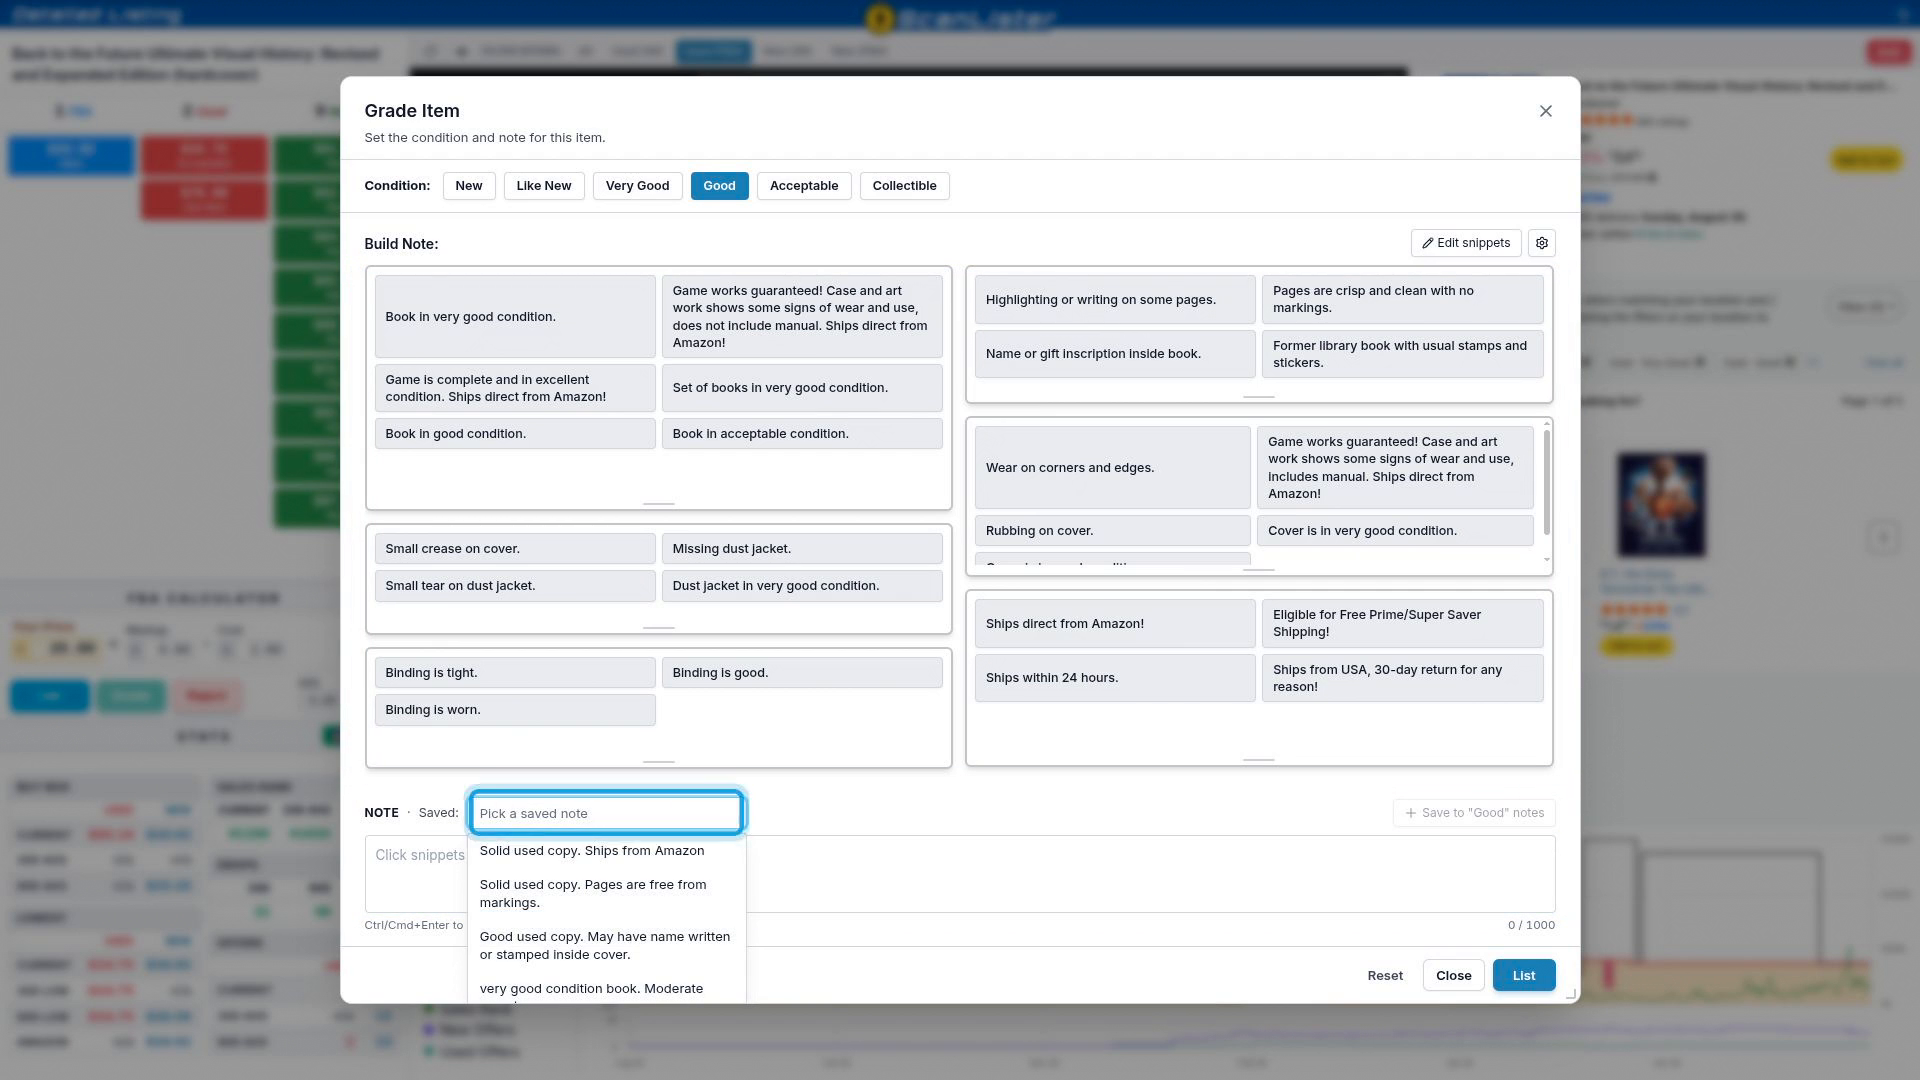Select the Like New condition
The height and width of the screenshot is (1080, 1920).
[x=544, y=186]
